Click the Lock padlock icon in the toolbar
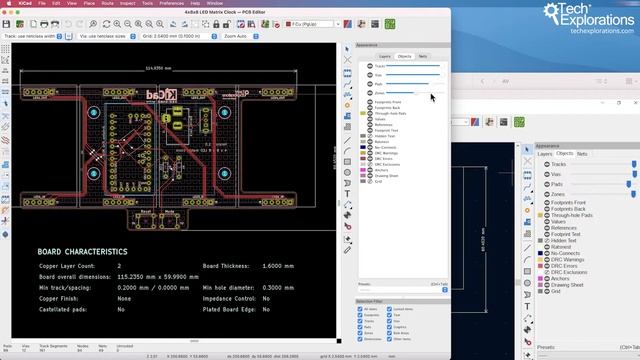The image size is (640, 360). [x=216, y=24]
